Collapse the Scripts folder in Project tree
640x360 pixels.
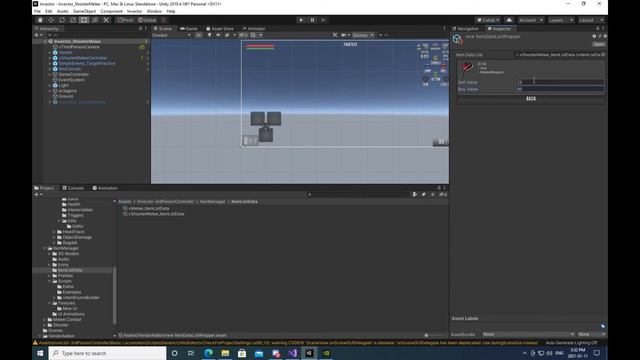50,281
